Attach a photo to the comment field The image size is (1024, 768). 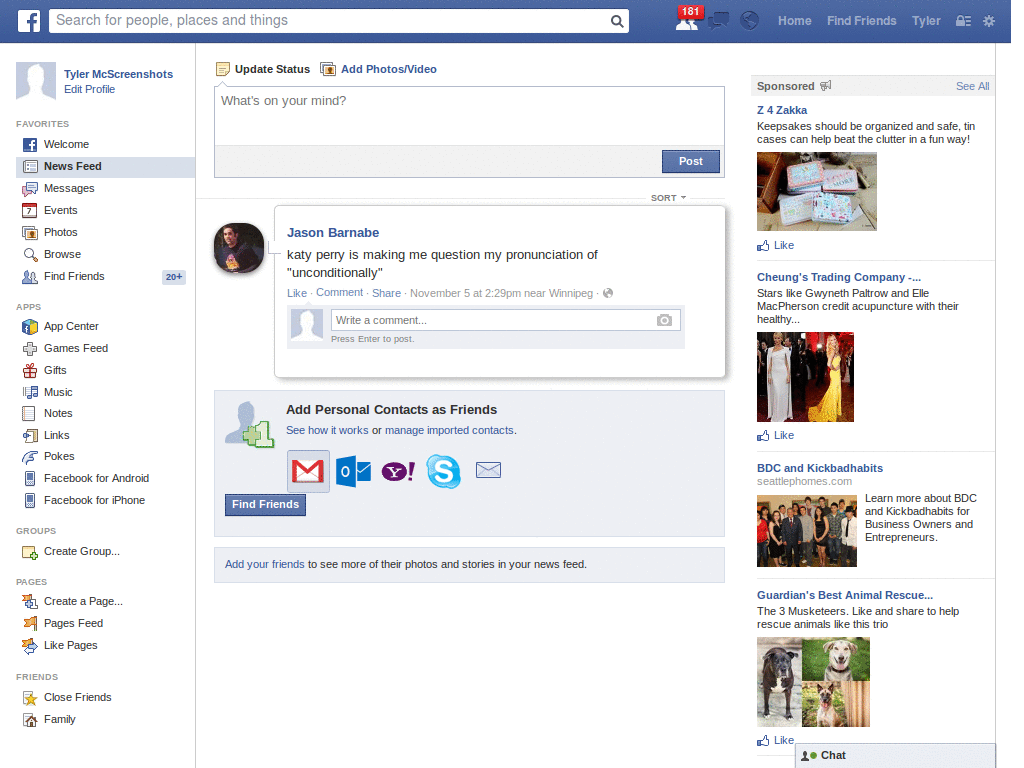[664, 319]
